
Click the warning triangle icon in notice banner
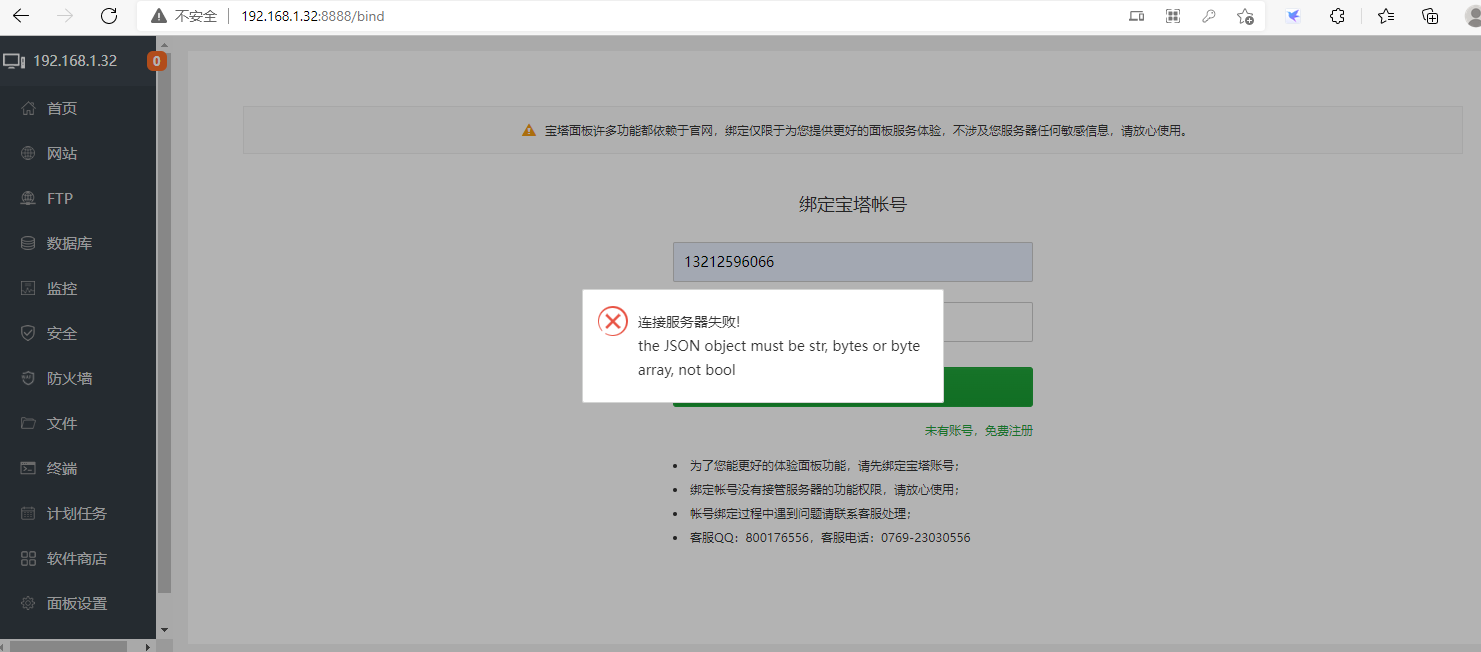[x=529, y=130]
